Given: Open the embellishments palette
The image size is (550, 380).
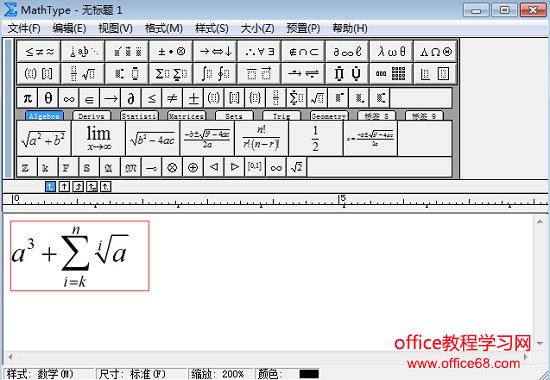Looking at the screenshot, I should pyautogui.click(x=127, y=52).
